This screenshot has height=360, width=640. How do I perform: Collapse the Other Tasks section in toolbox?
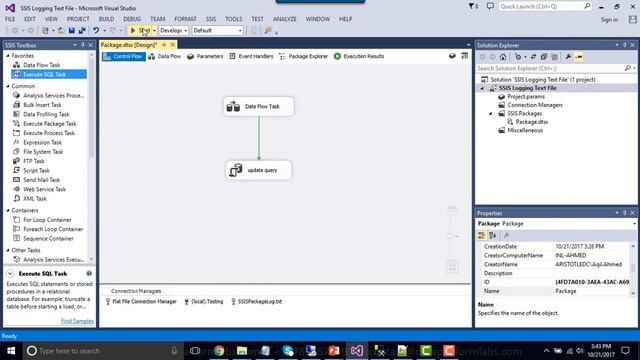click(x=8, y=250)
